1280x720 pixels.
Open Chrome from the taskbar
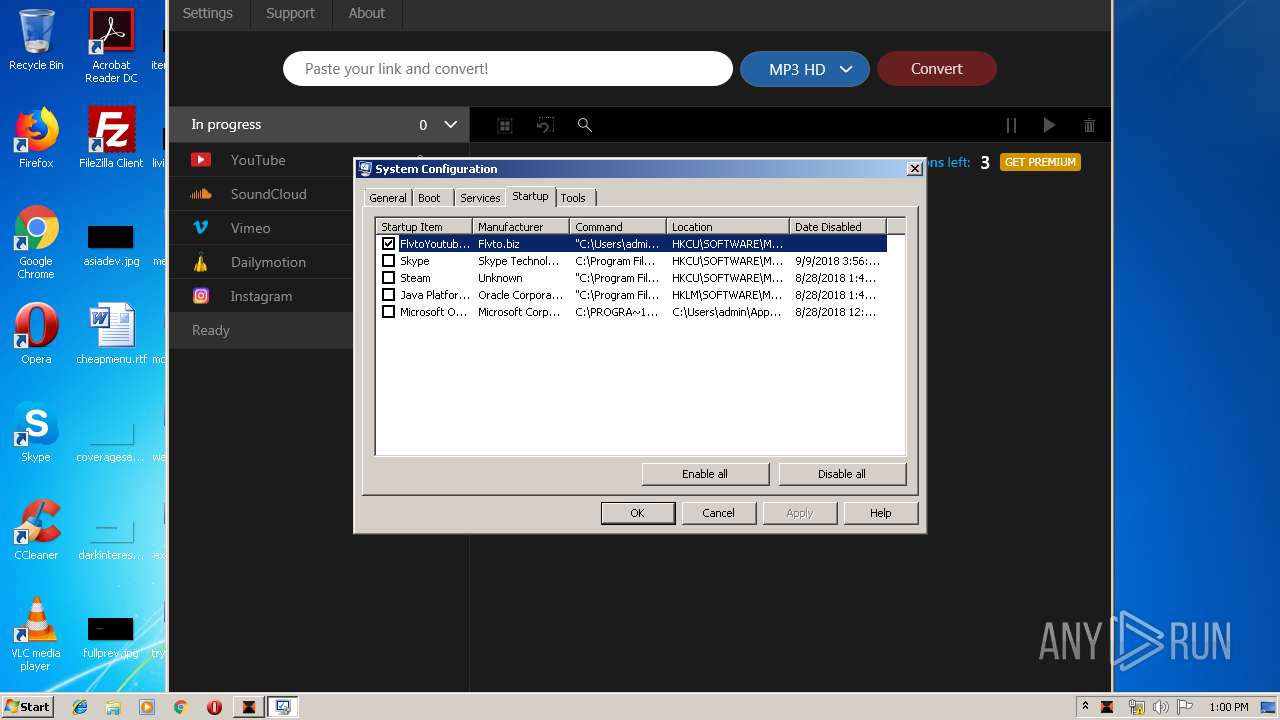[x=180, y=707]
